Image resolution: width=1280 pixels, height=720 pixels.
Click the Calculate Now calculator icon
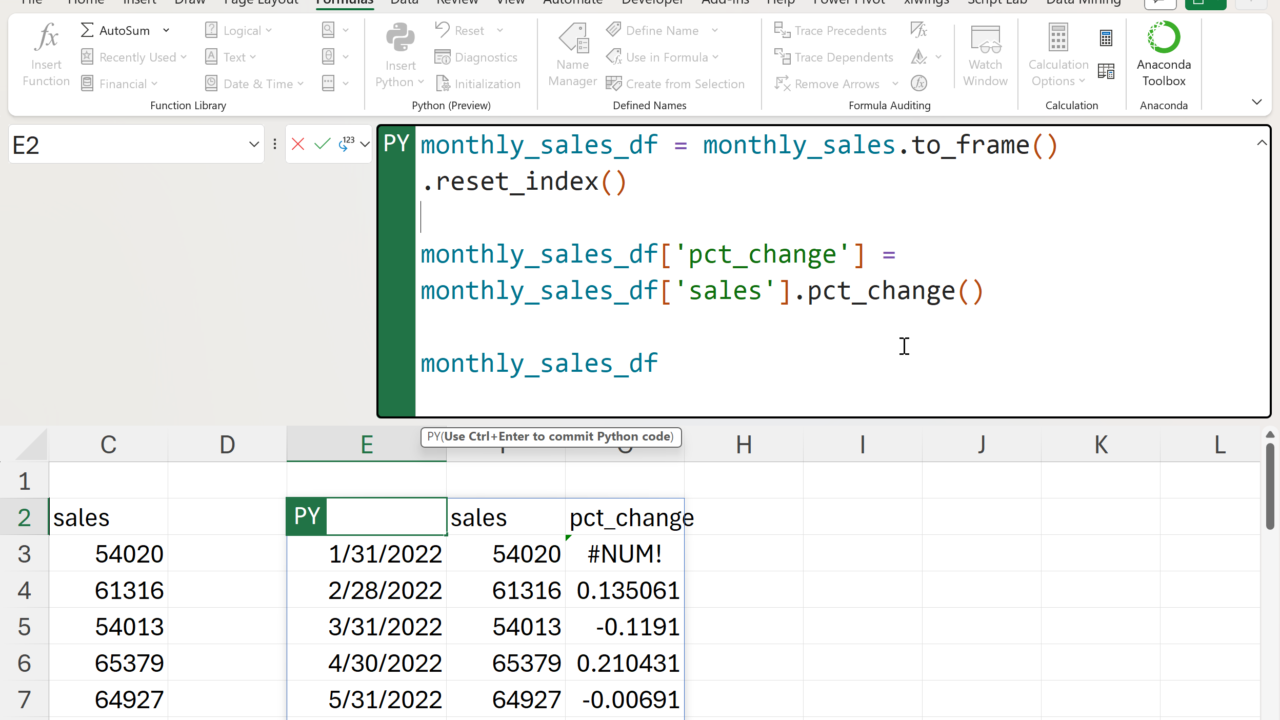click(1106, 39)
